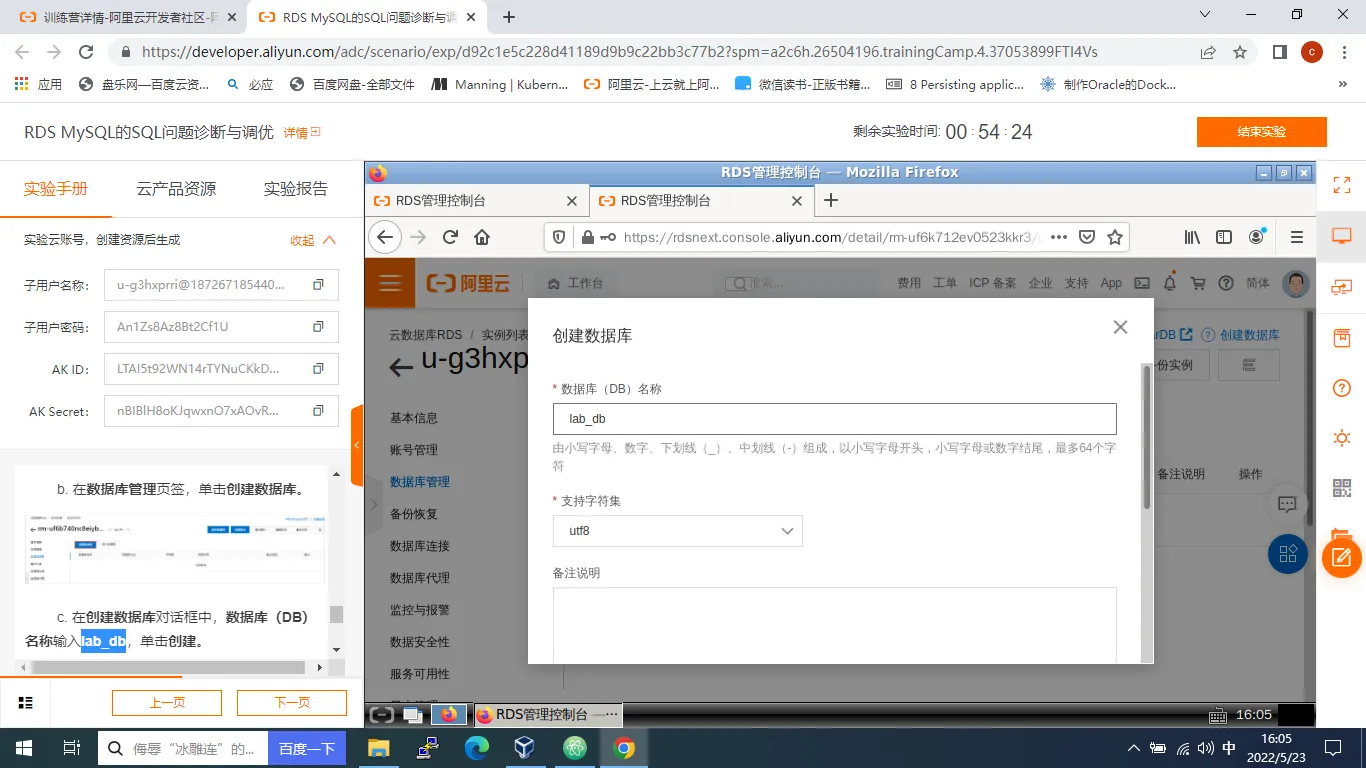1366x768 pixels.
Task: Reload the page in Firefox
Action: [450, 237]
